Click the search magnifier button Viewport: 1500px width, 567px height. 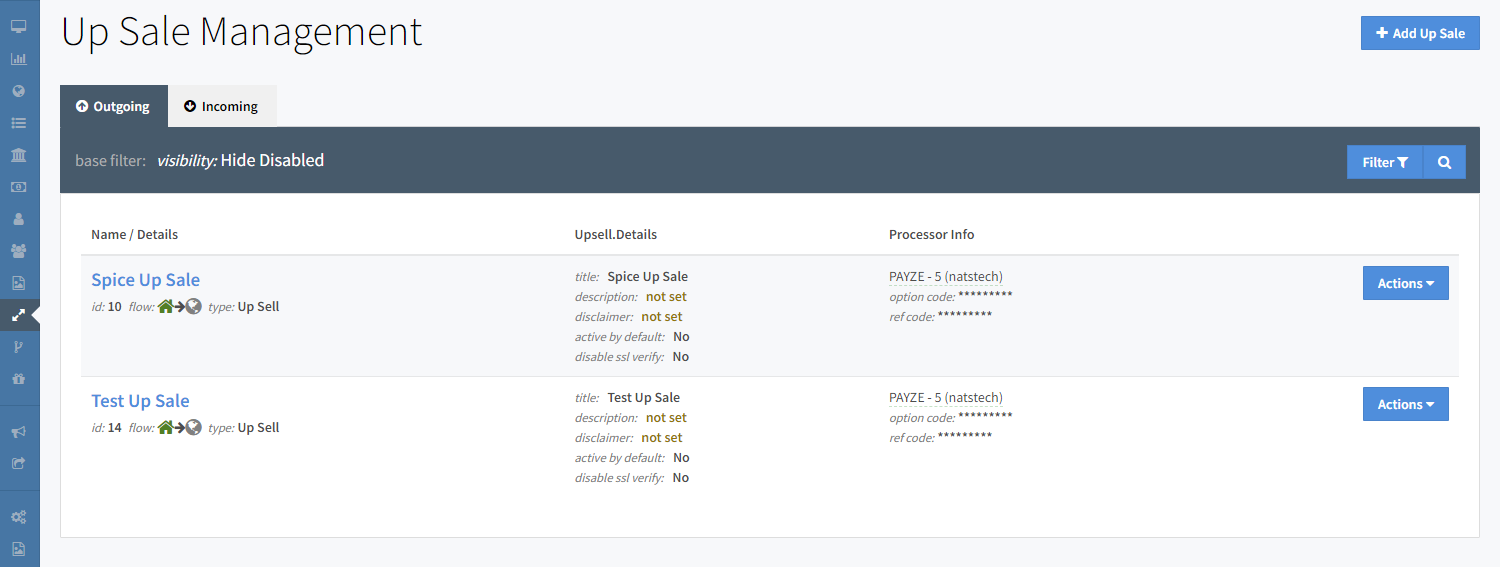1444,162
